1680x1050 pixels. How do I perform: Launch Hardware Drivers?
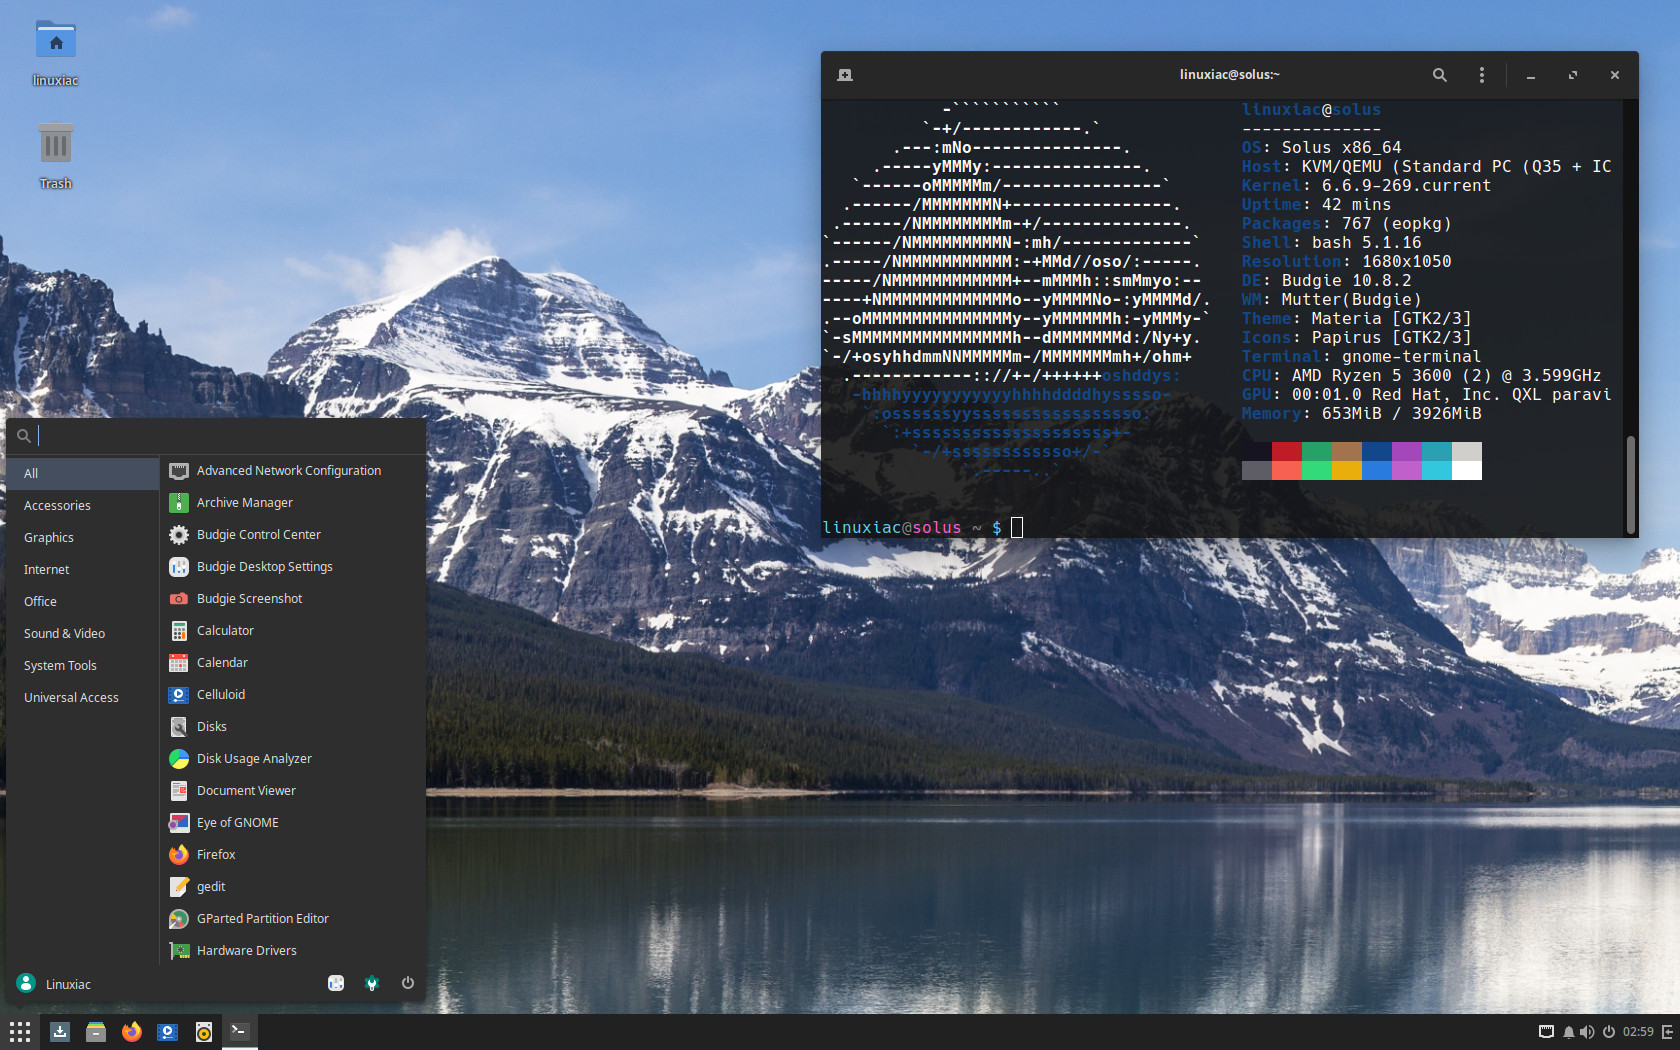(293, 950)
